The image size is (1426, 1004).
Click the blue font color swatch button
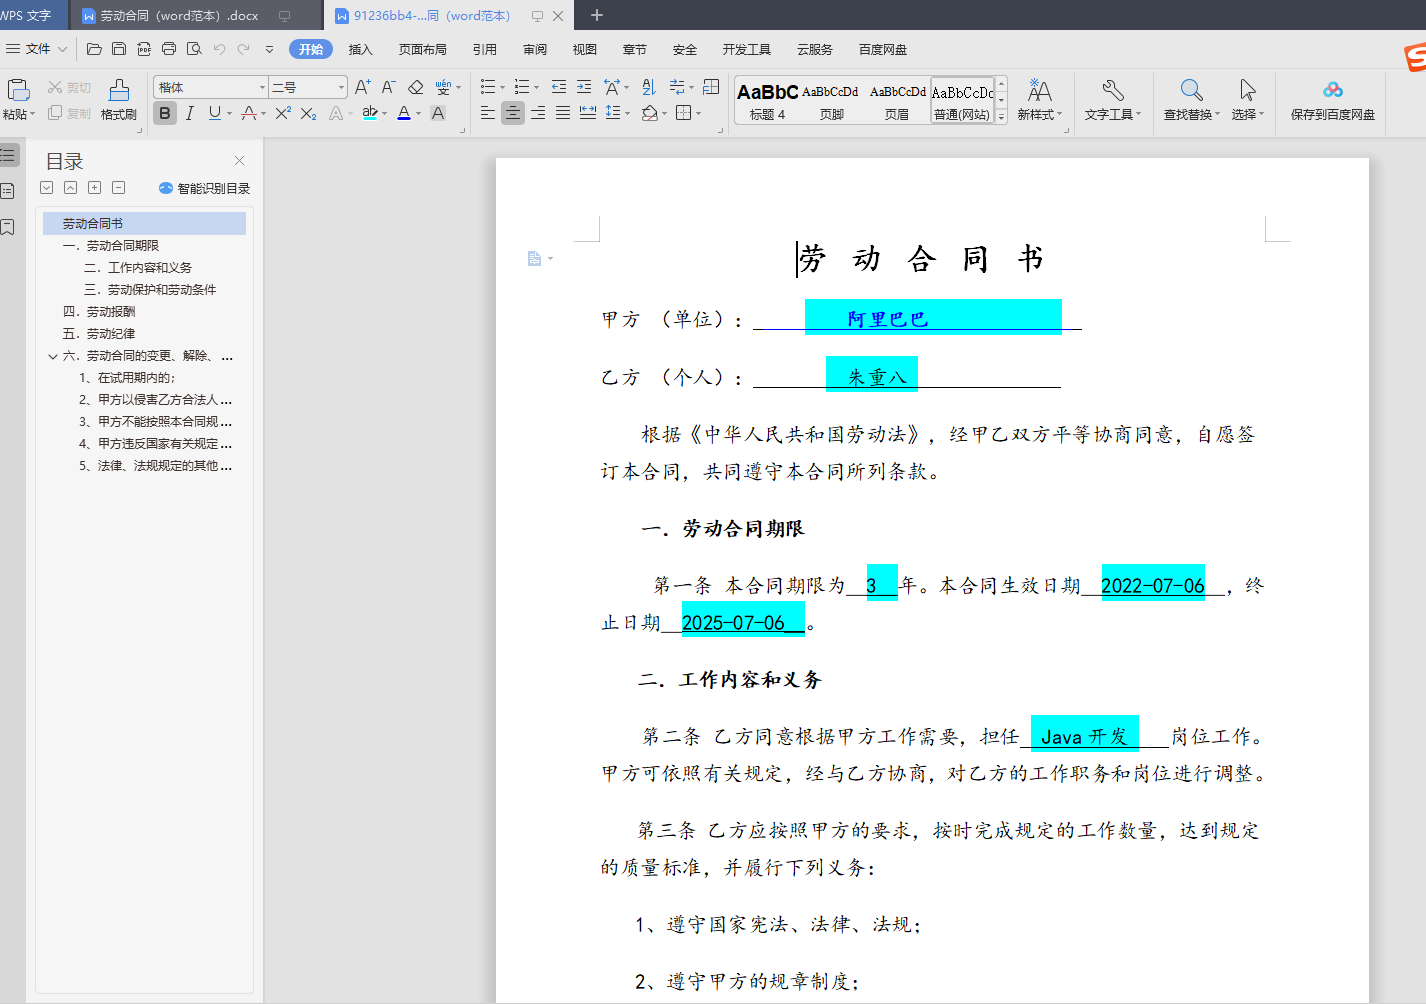click(x=403, y=113)
